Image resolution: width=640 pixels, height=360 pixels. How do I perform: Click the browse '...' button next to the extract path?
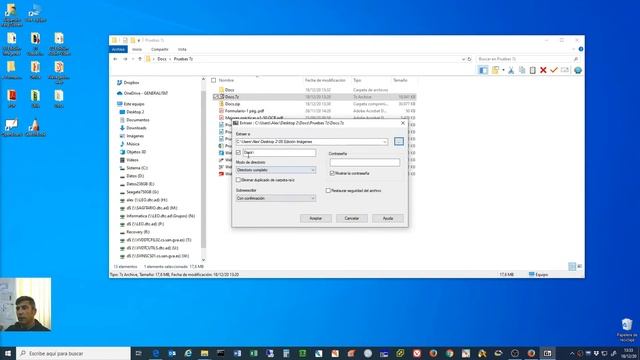(x=399, y=142)
